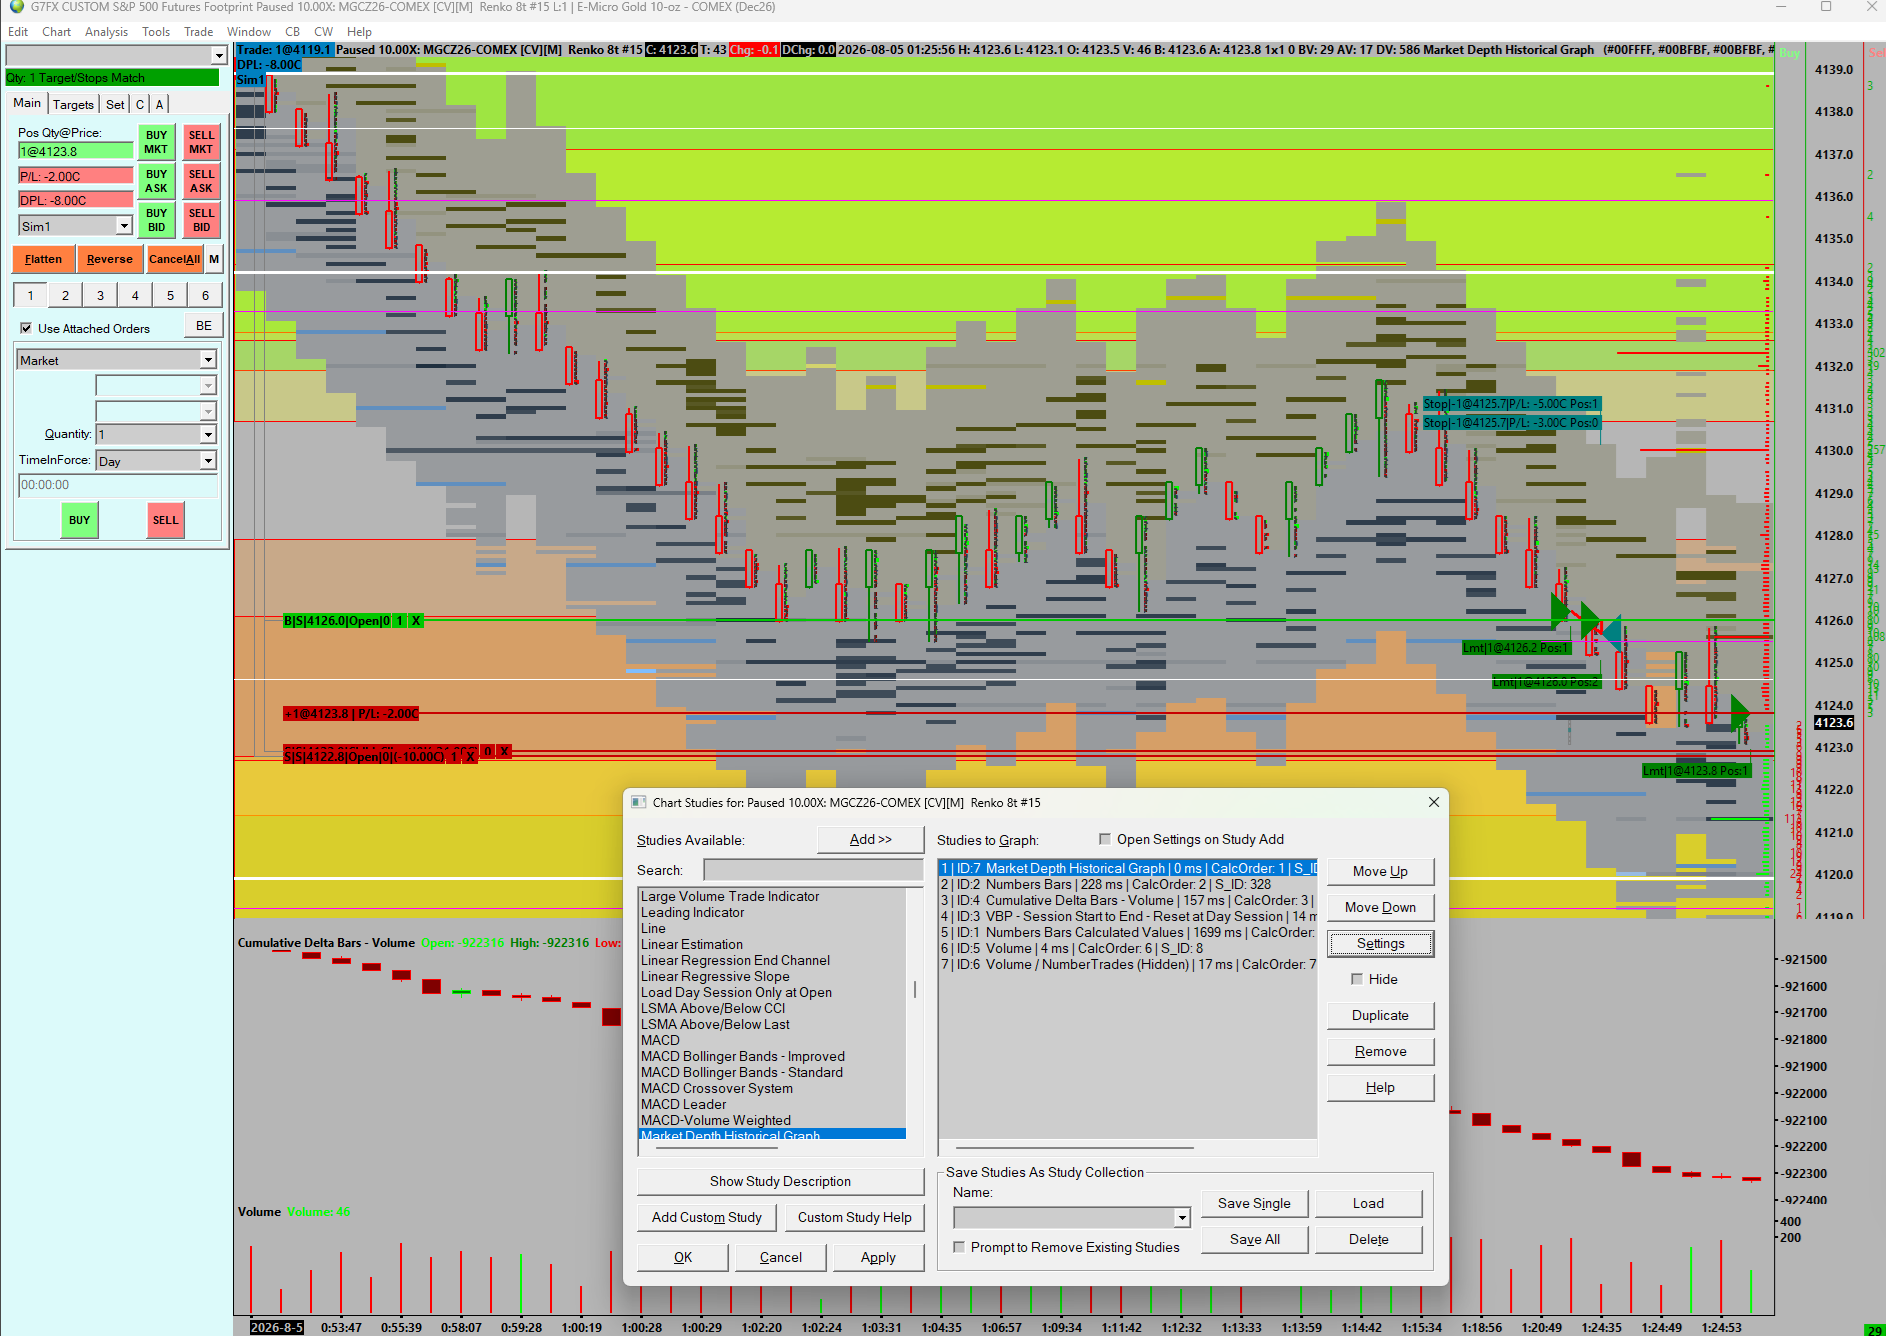Click the M button beside CancelAll
The image size is (1886, 1336).
pyautogui.click(x=214, y=259)
